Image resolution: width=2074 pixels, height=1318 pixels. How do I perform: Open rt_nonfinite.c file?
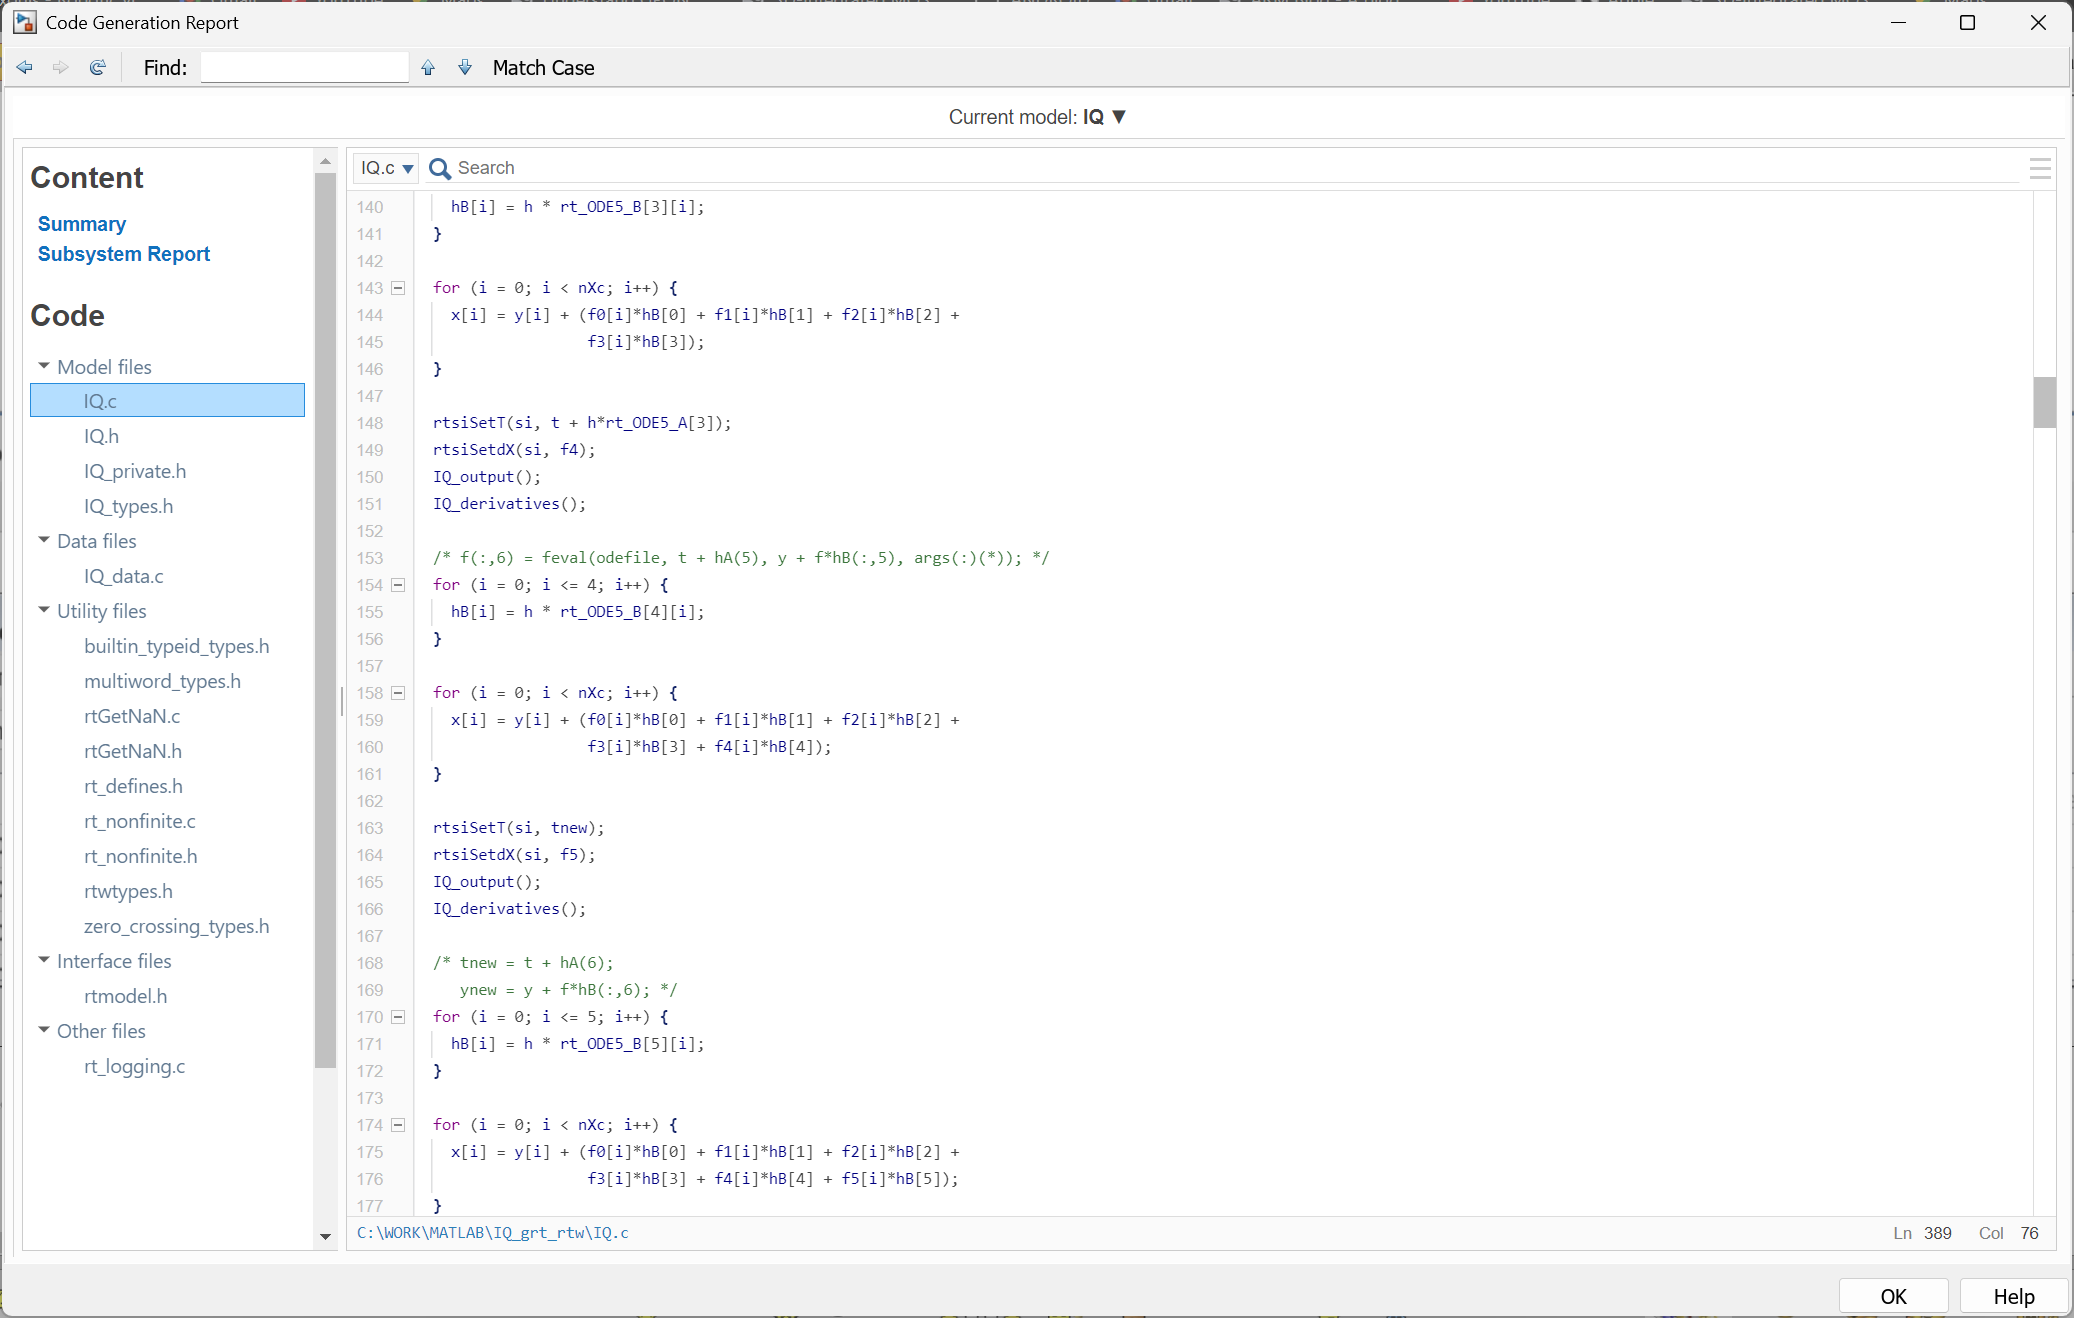[140, 821]
